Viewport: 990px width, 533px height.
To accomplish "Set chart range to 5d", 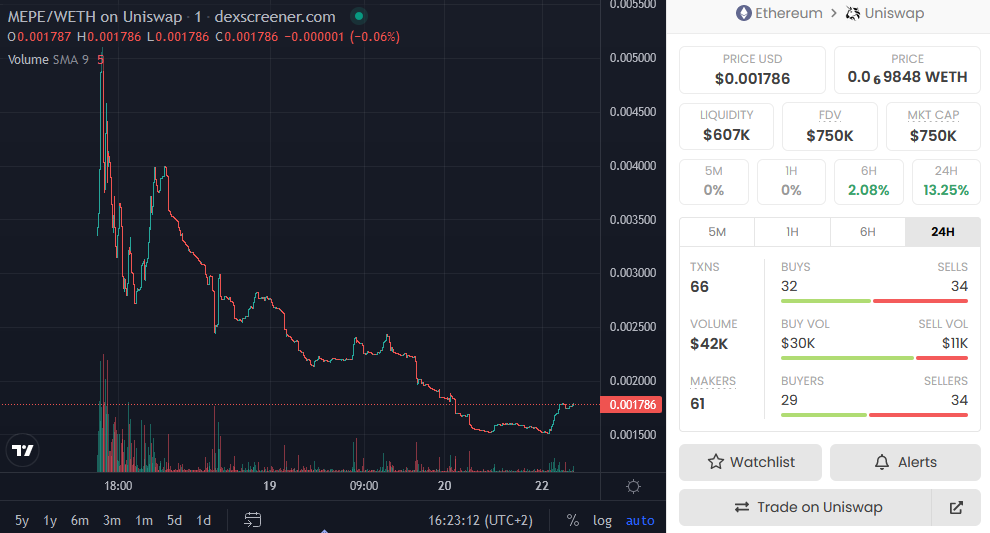I will 174,520.
